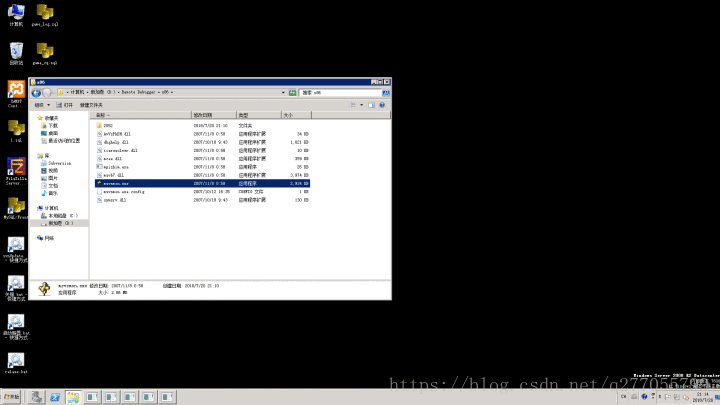The image size is (720, 405).
Task: Toggle the preview pane icon in Explorer
Action: pyautogui.click(x=371, y=105)
